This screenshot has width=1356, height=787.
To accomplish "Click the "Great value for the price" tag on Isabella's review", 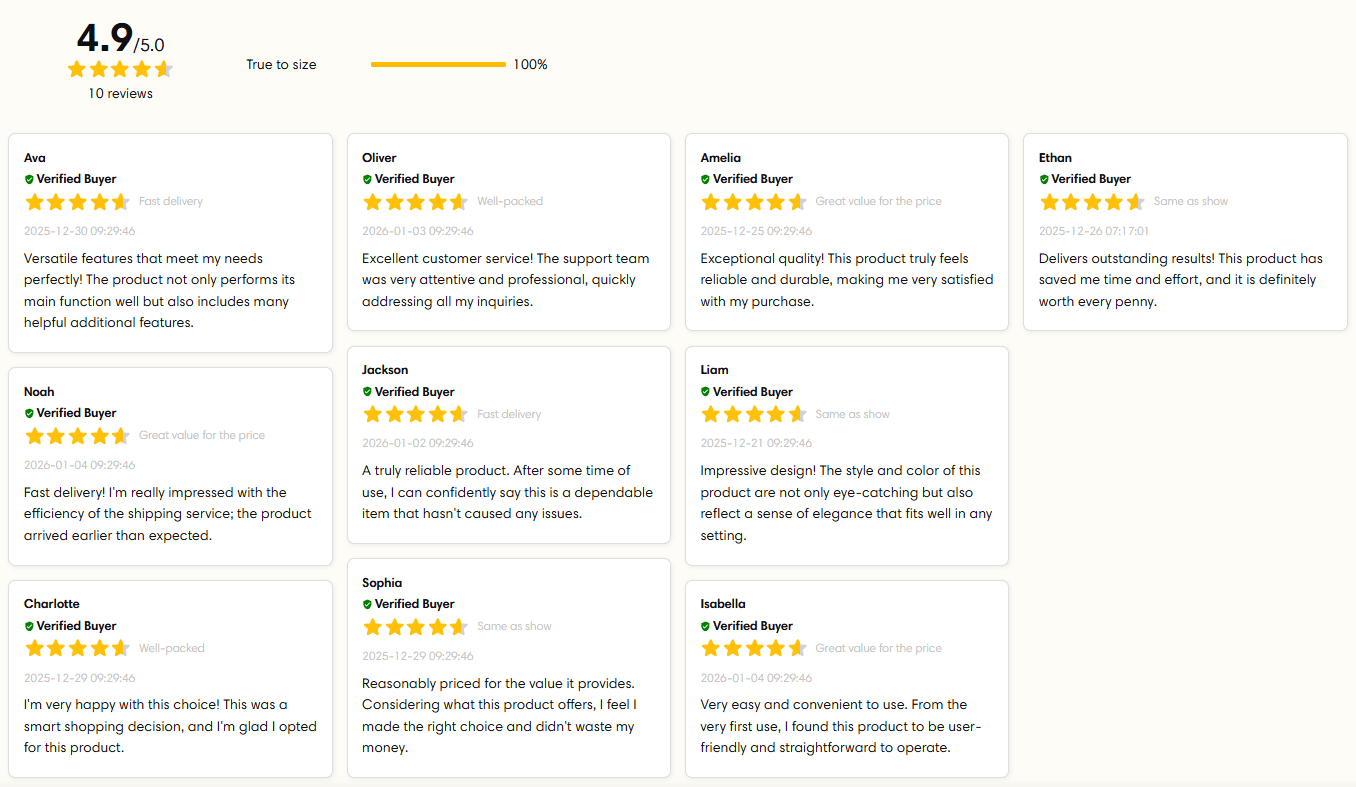I will [878, 648].
